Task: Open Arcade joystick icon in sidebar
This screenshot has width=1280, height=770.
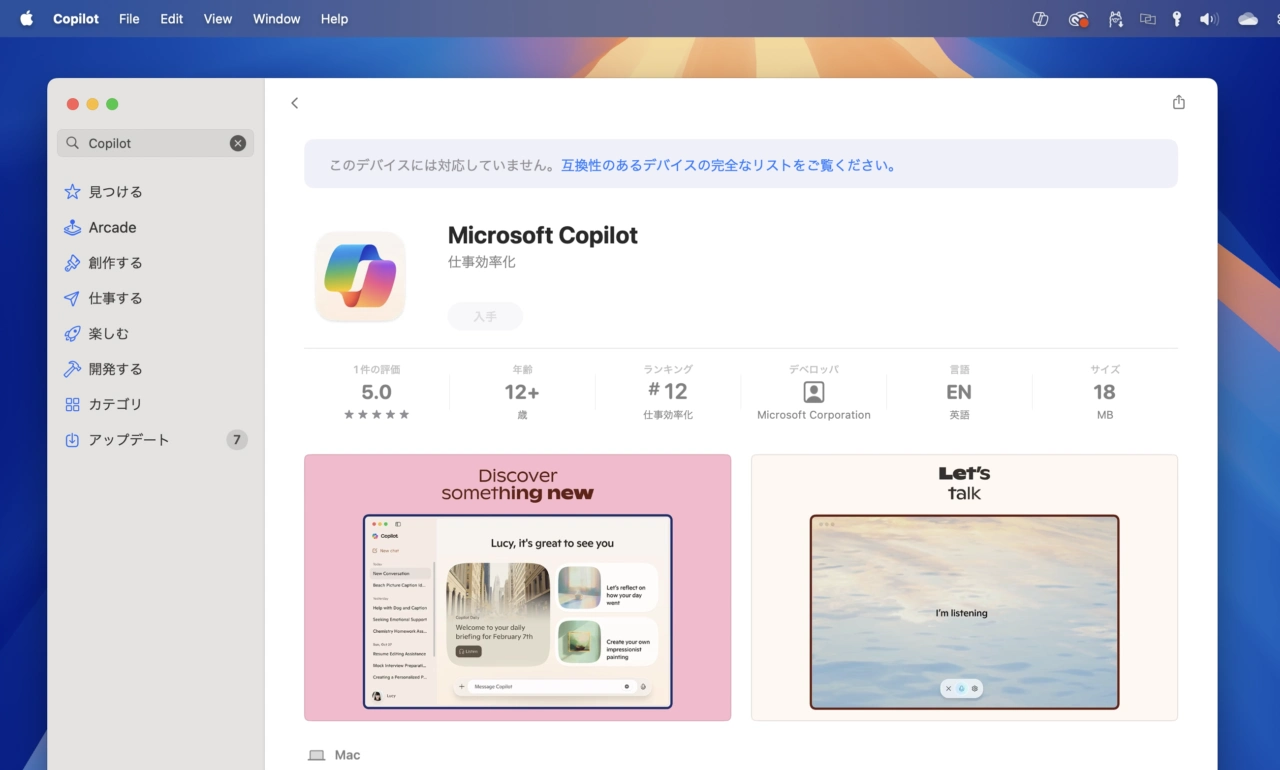Action: (72, 228)
